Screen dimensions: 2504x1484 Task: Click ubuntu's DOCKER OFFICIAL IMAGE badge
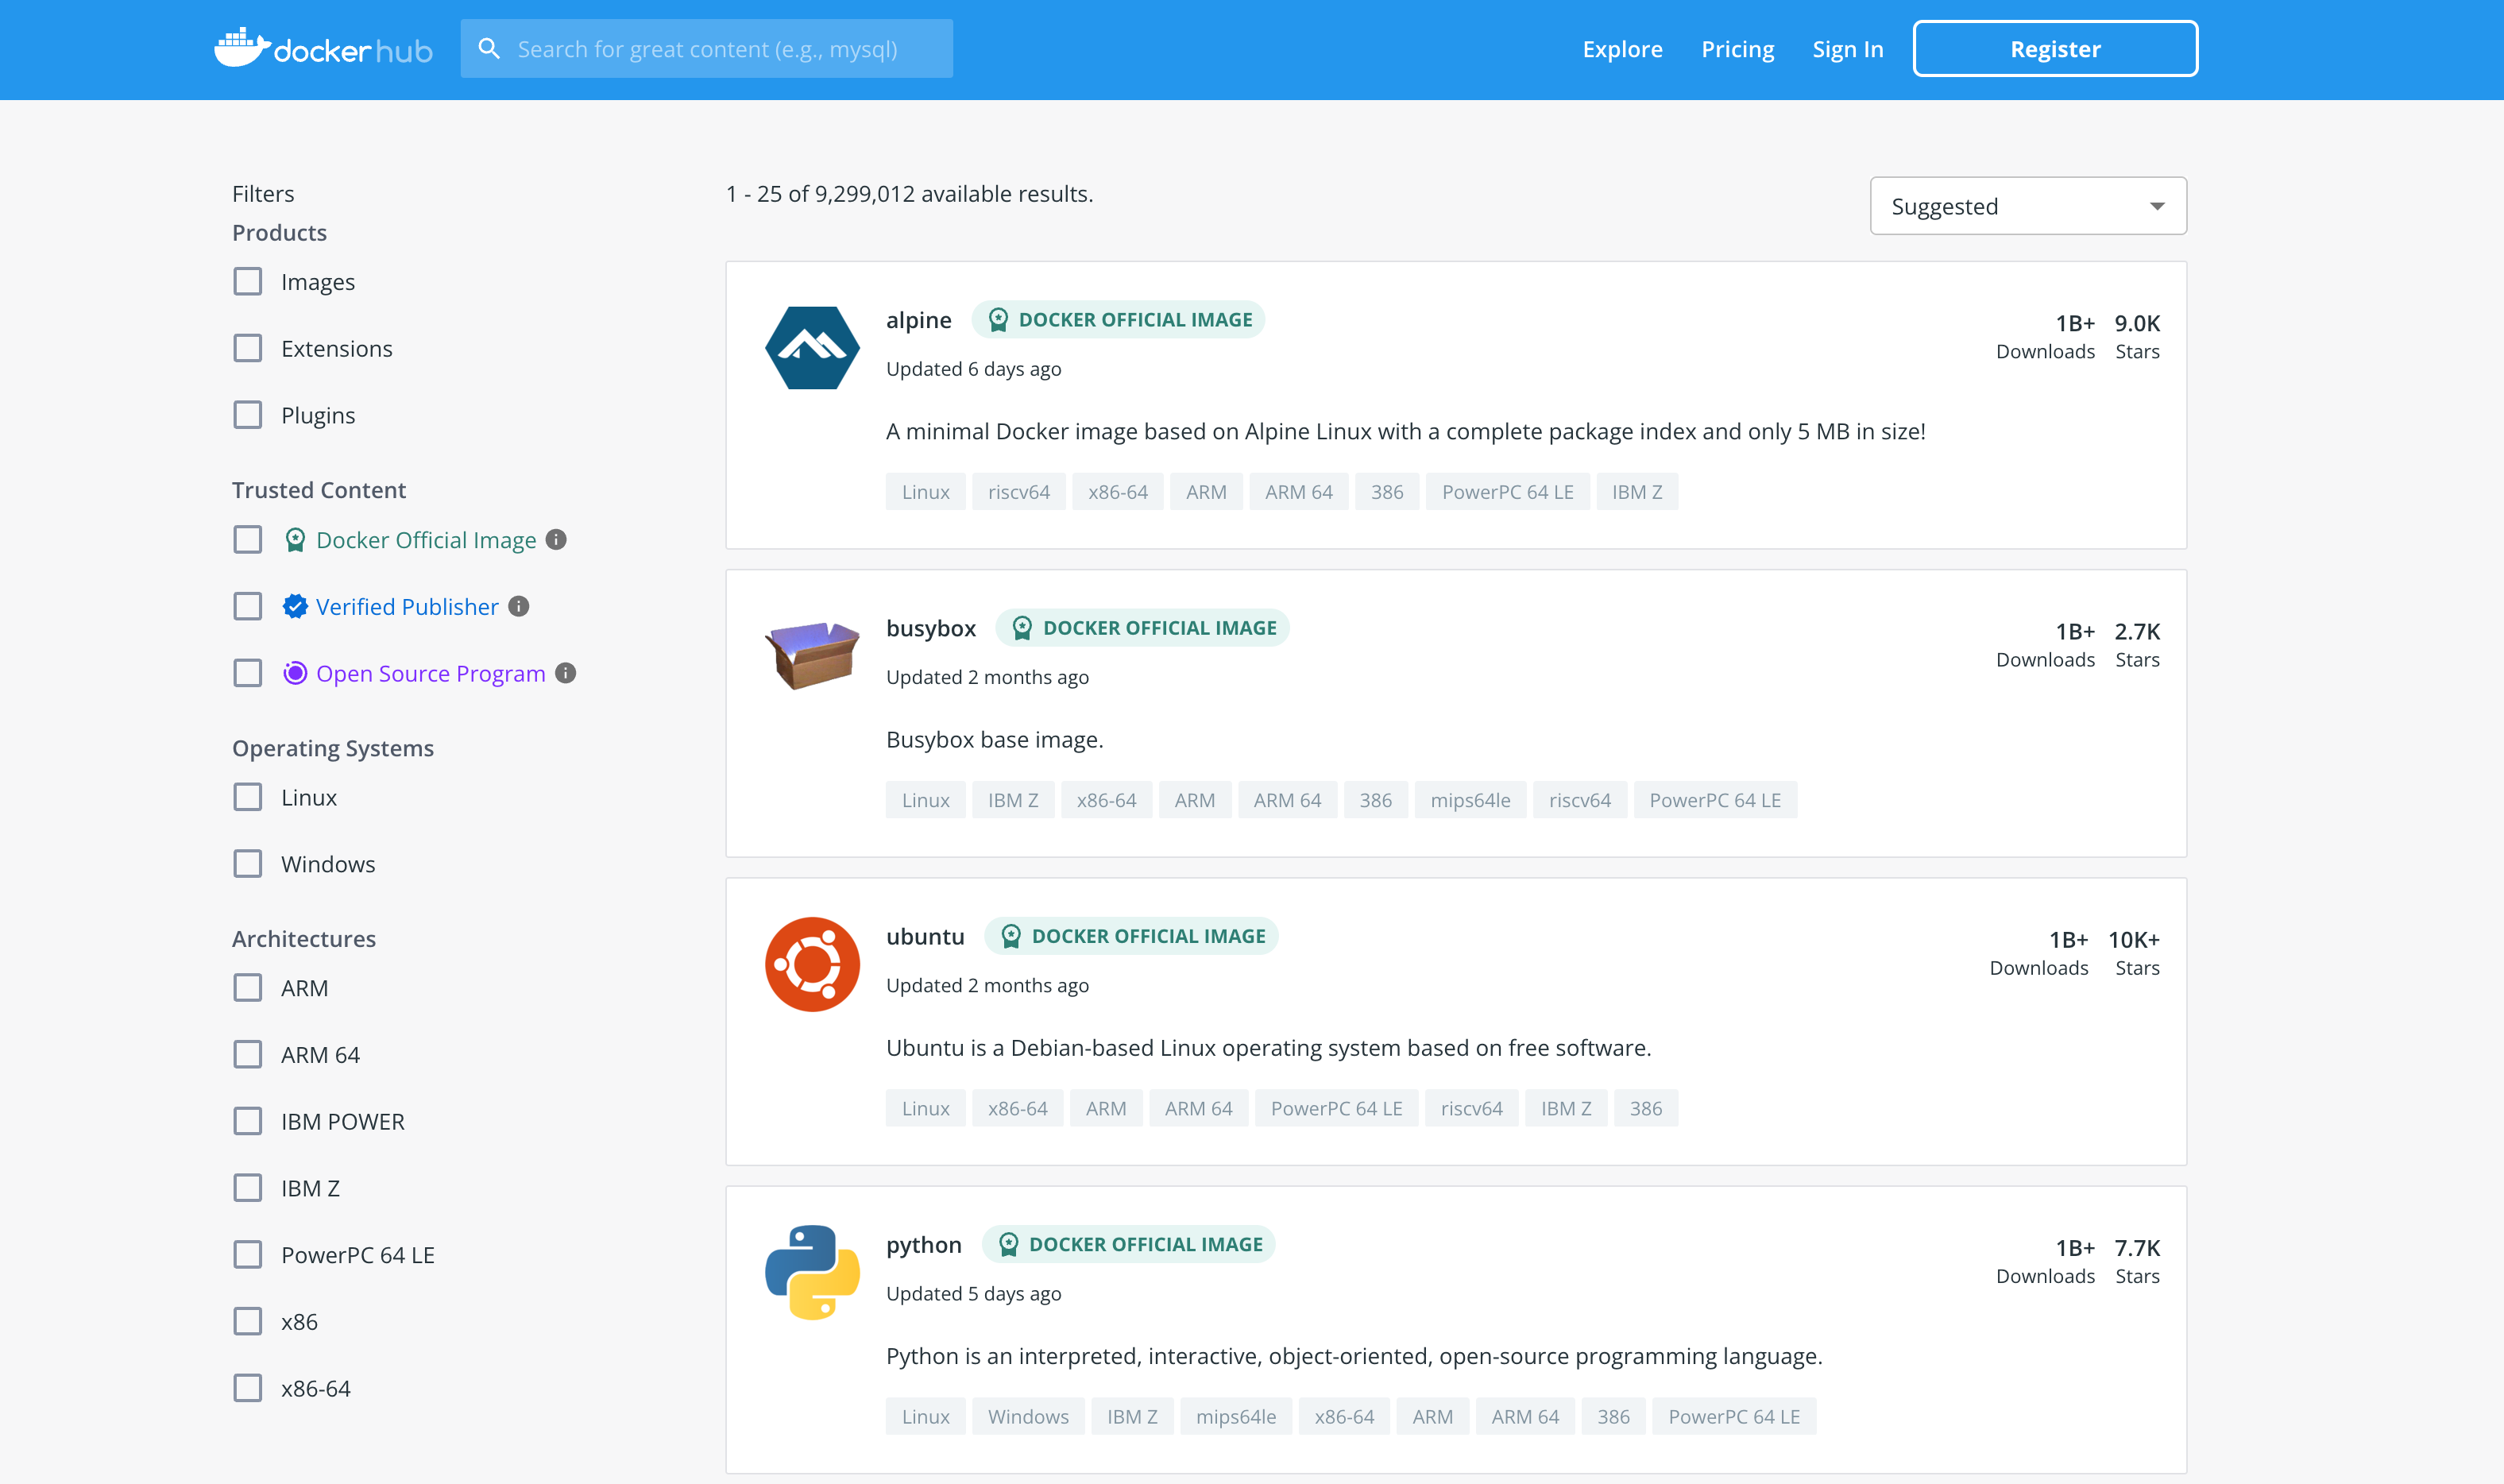1131,936
